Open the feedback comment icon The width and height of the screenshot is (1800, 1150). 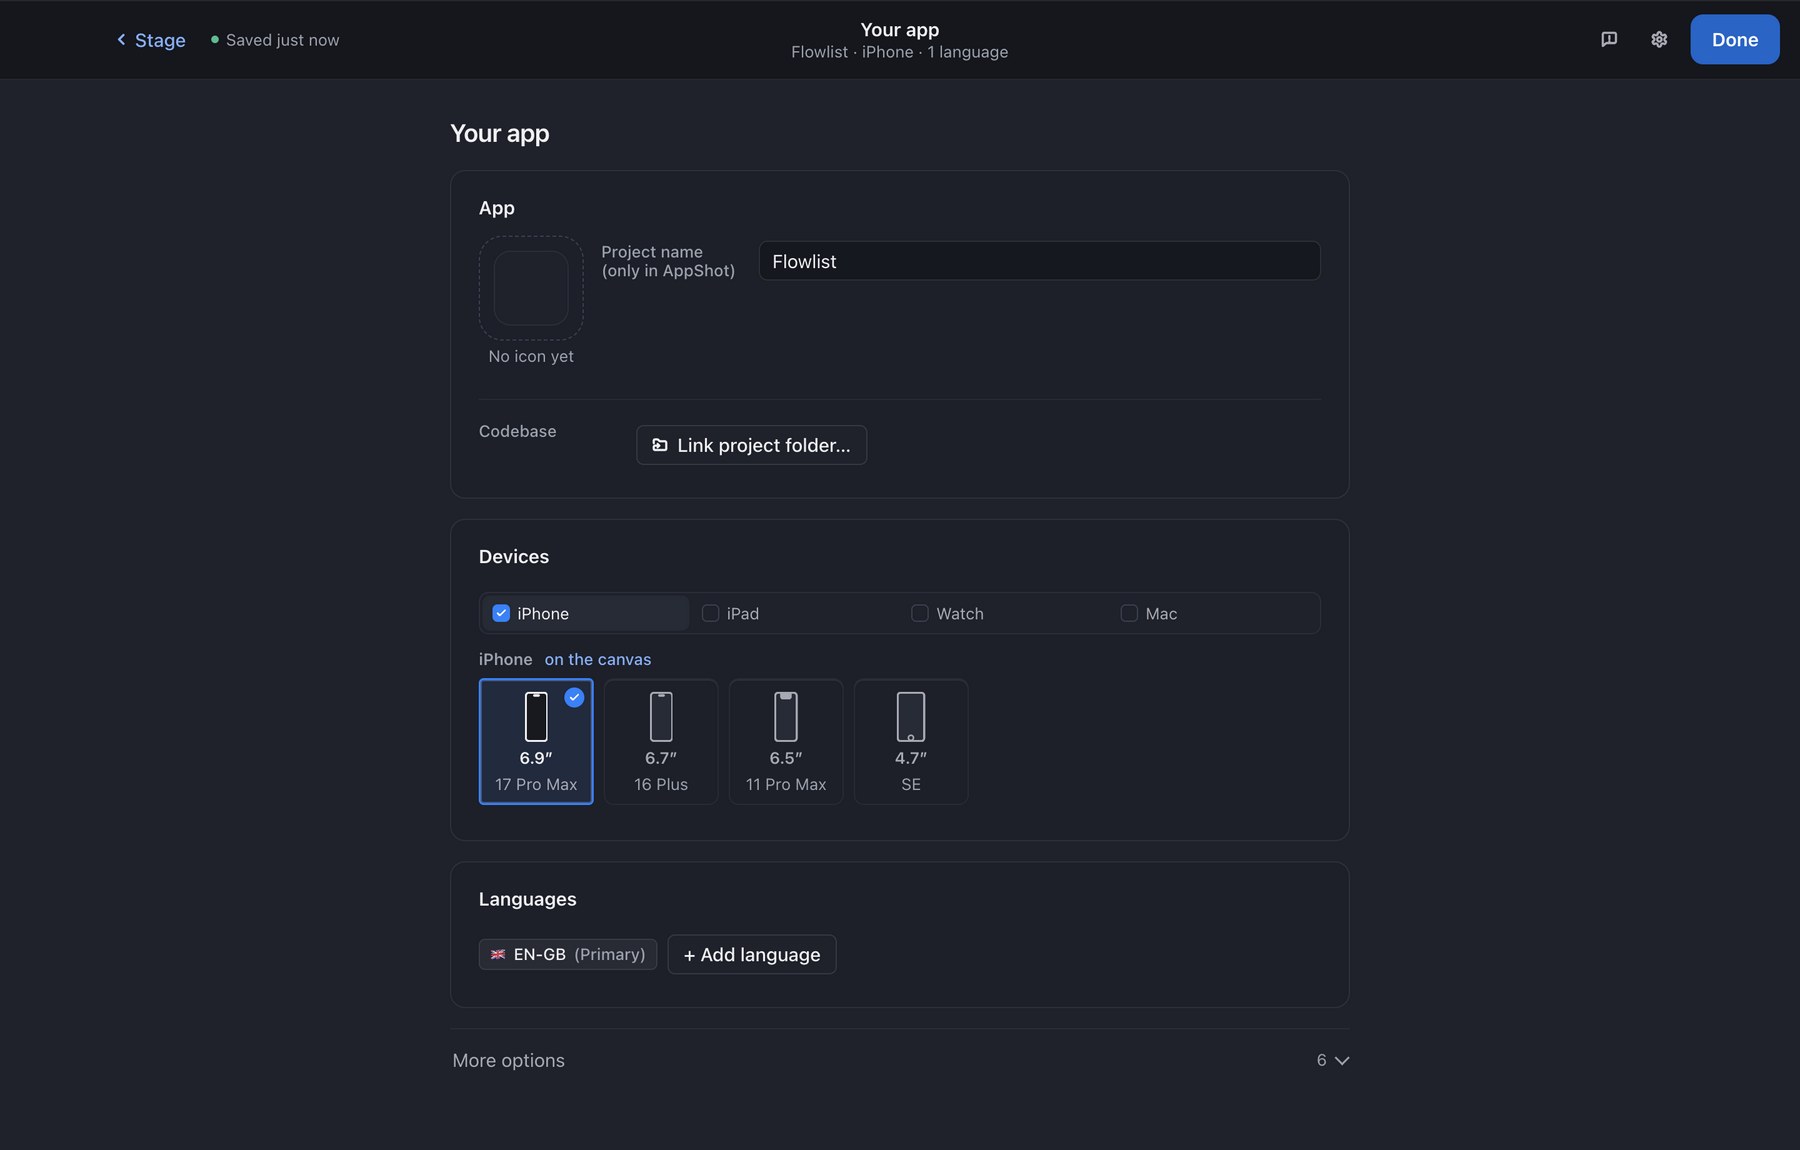(1609, 39)
